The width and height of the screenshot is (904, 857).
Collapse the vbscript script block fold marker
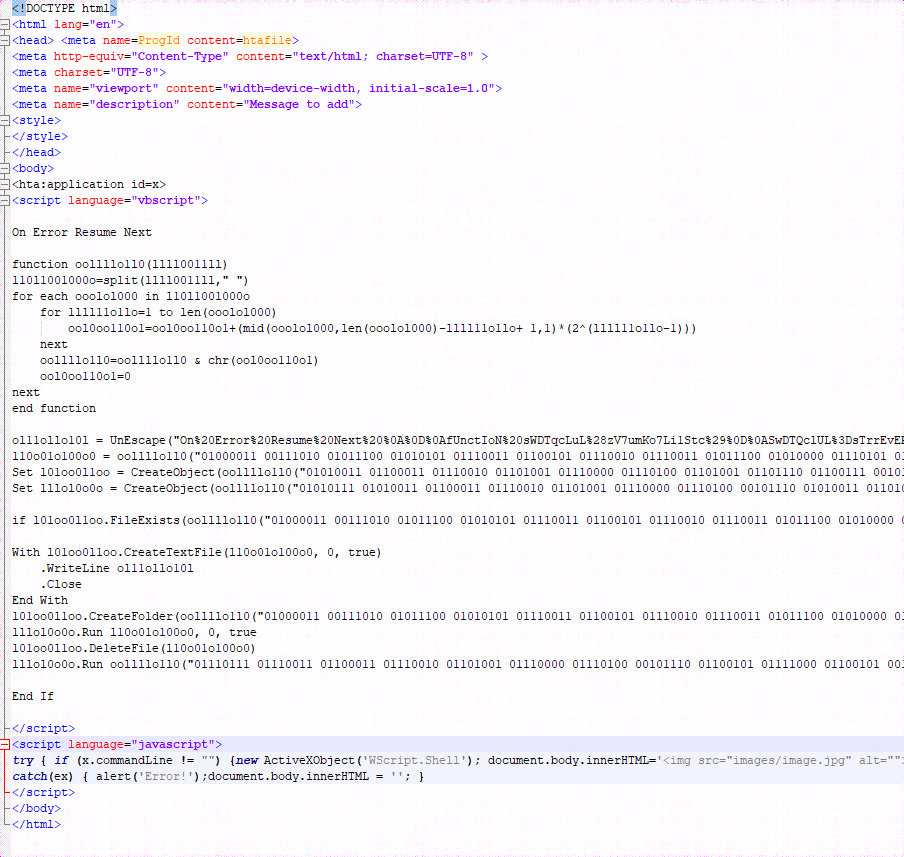(5, 201)
